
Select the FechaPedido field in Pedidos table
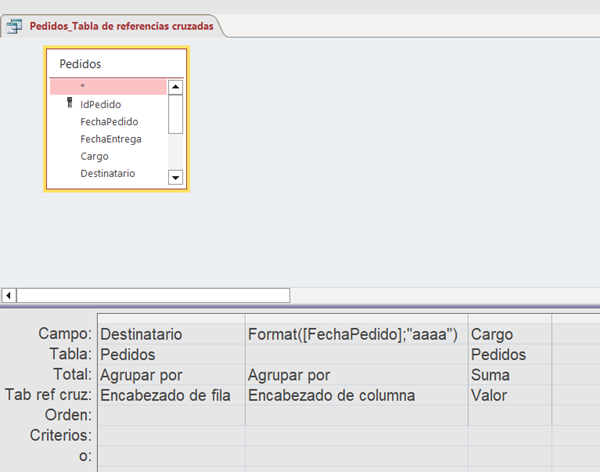tap(109, 121)
